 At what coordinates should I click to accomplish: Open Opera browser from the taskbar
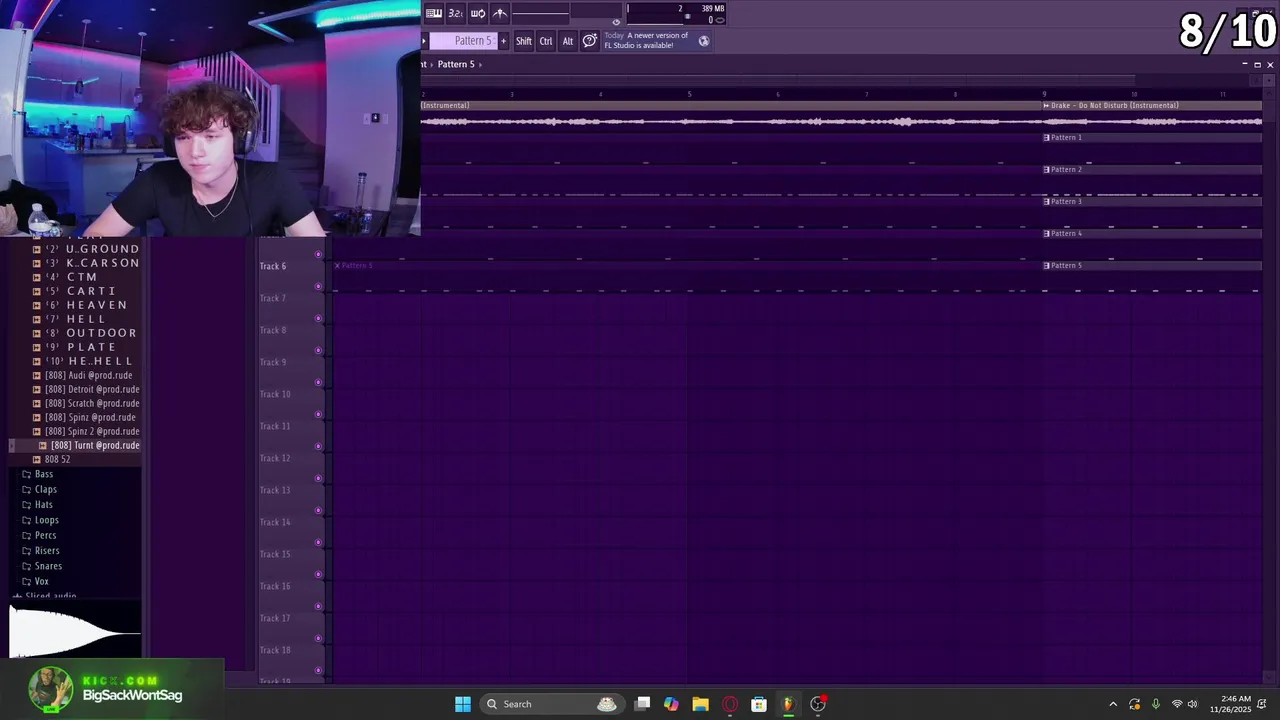click(x=730, y=704)
